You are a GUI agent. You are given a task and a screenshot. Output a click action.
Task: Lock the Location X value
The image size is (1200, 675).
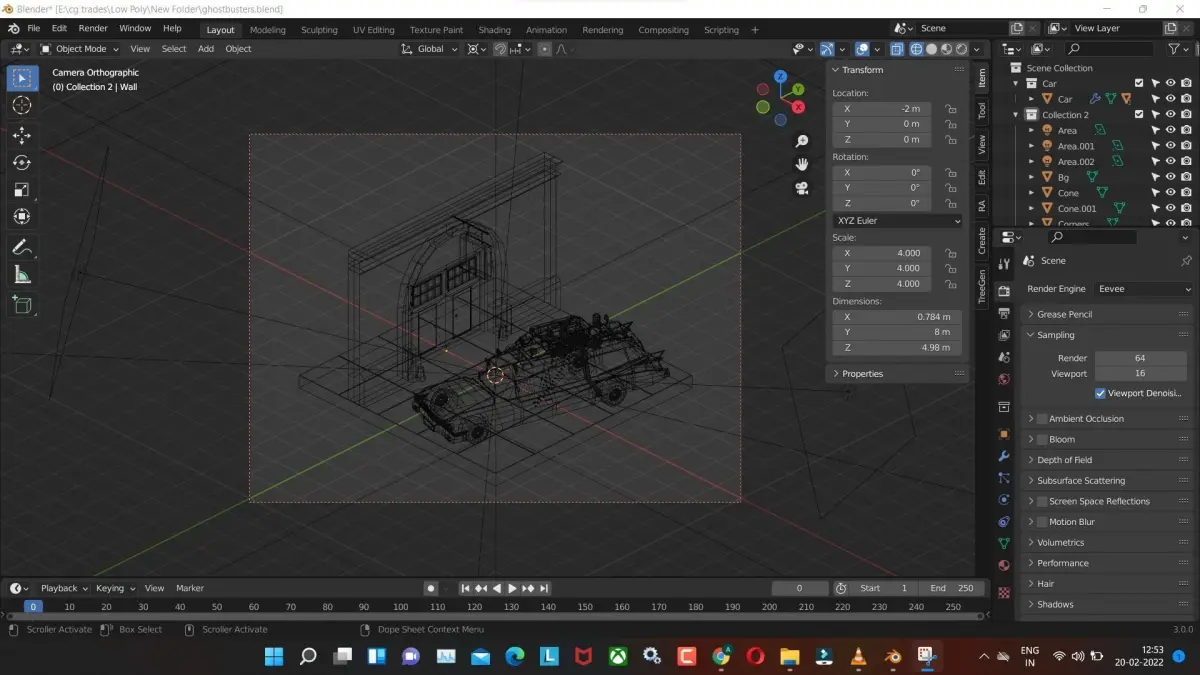pos(951,109)
